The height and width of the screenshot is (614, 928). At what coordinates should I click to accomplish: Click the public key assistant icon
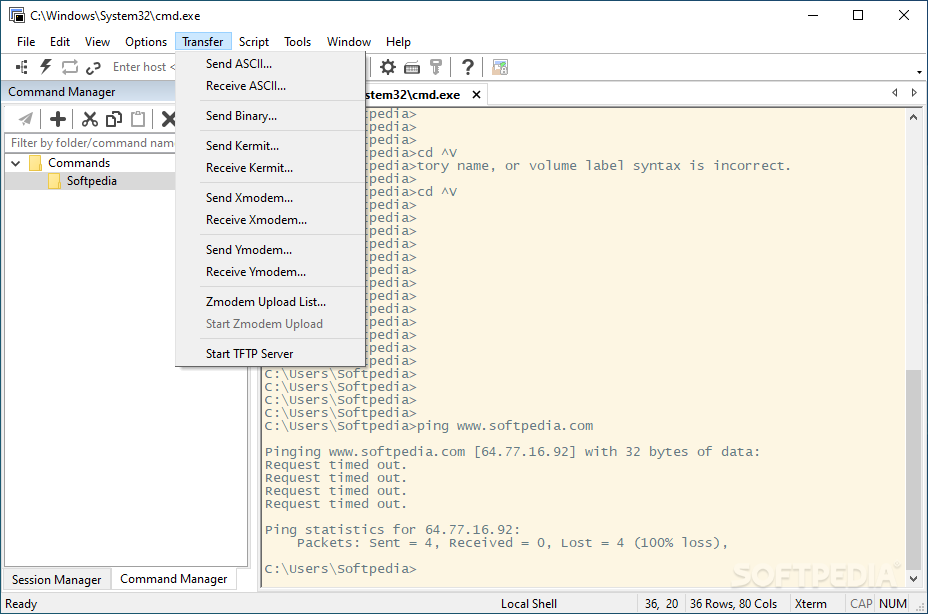point(436,67)
